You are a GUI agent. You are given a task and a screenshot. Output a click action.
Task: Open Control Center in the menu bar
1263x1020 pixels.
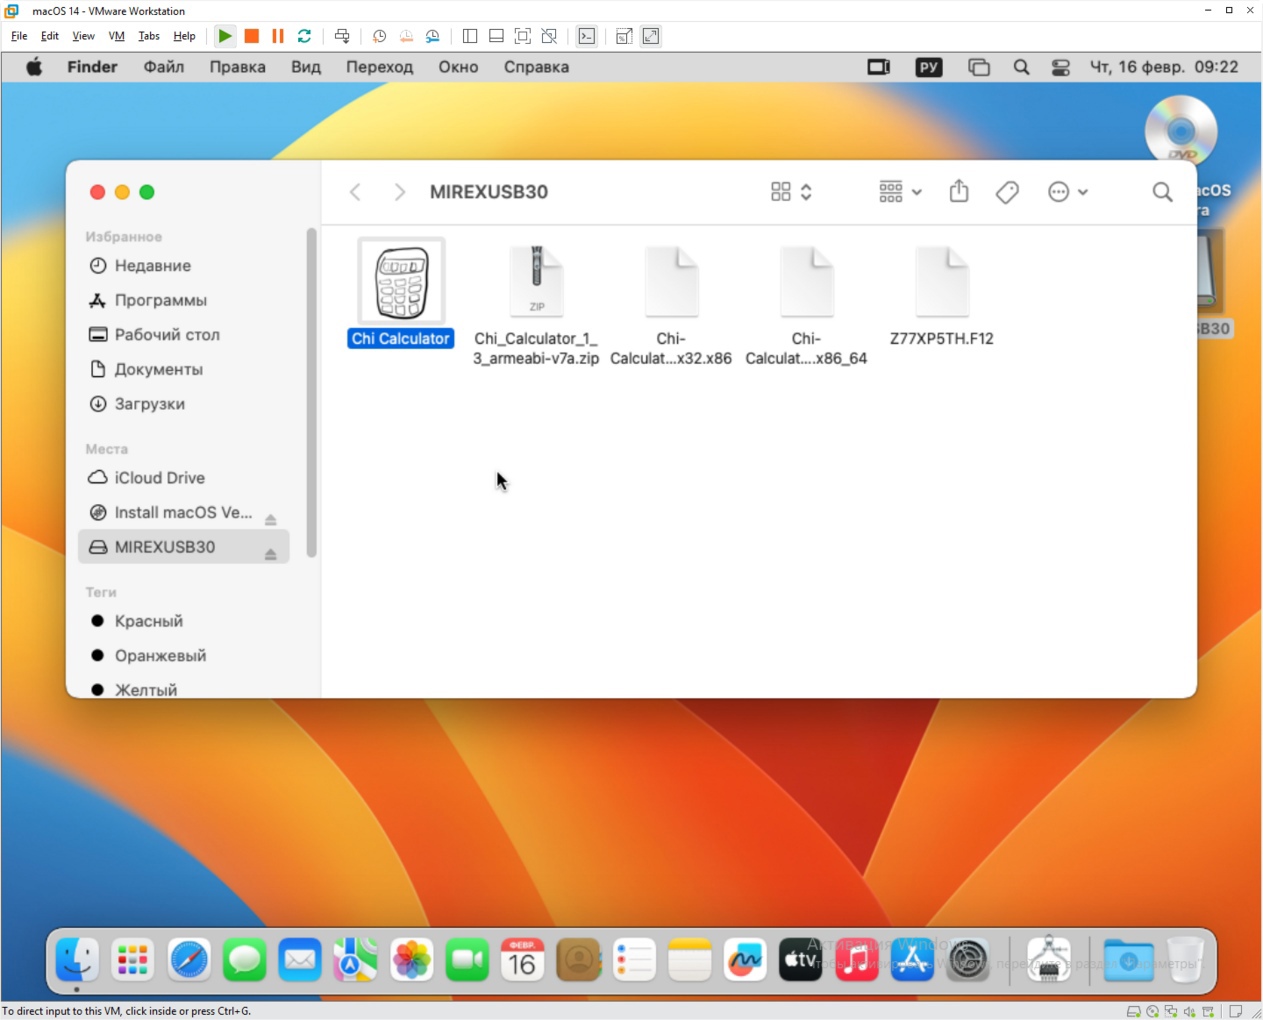[1061, 67]
